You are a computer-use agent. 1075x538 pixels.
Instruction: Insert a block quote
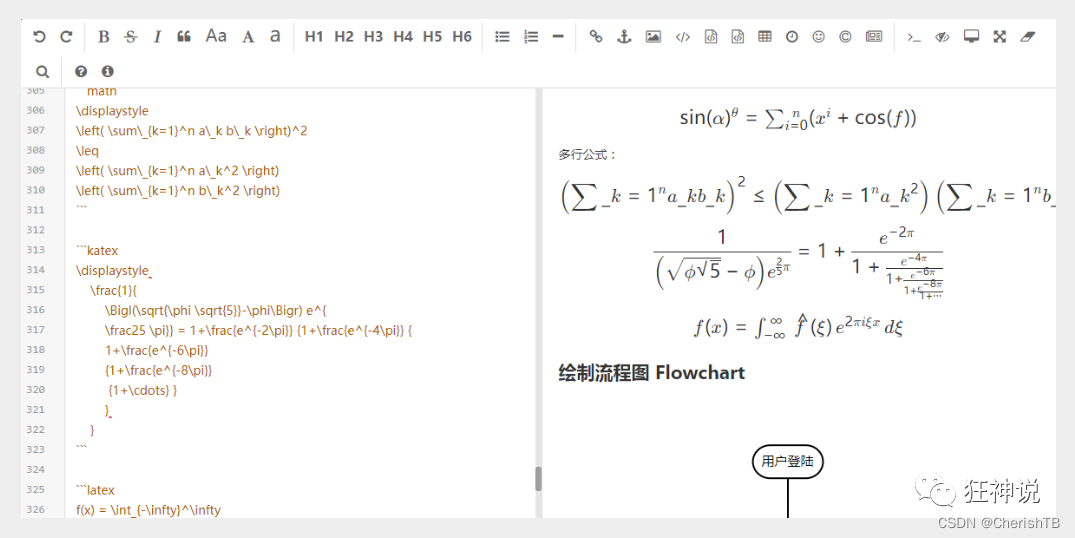(184, 37)
